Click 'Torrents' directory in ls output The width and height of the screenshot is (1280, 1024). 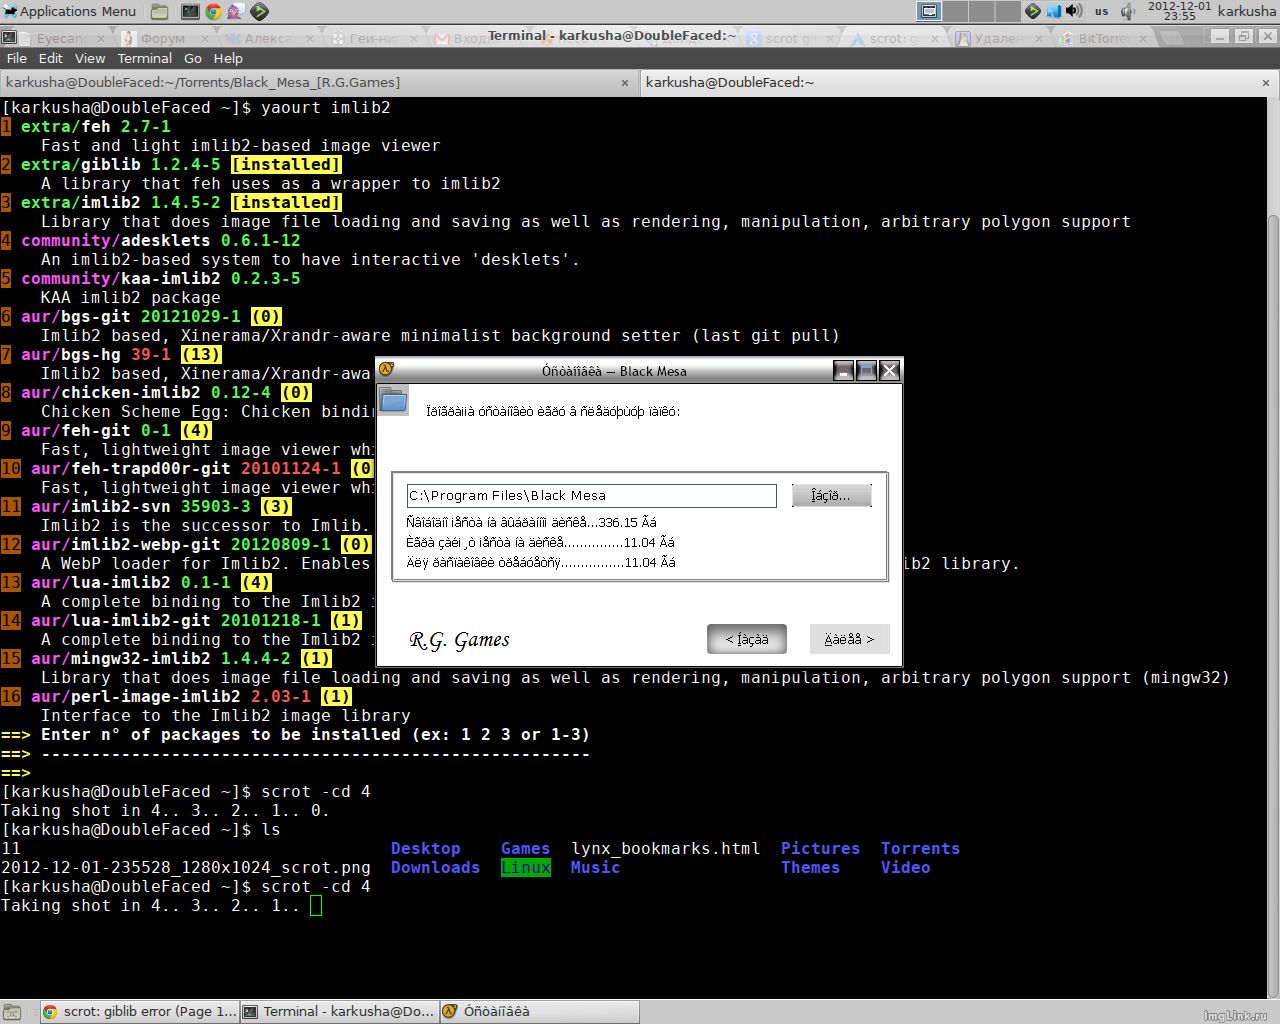click(x=921, y=848)
